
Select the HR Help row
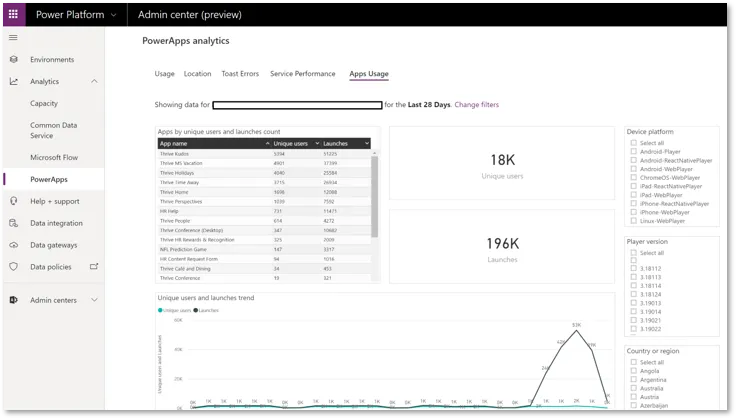click(x=264, y=211)
